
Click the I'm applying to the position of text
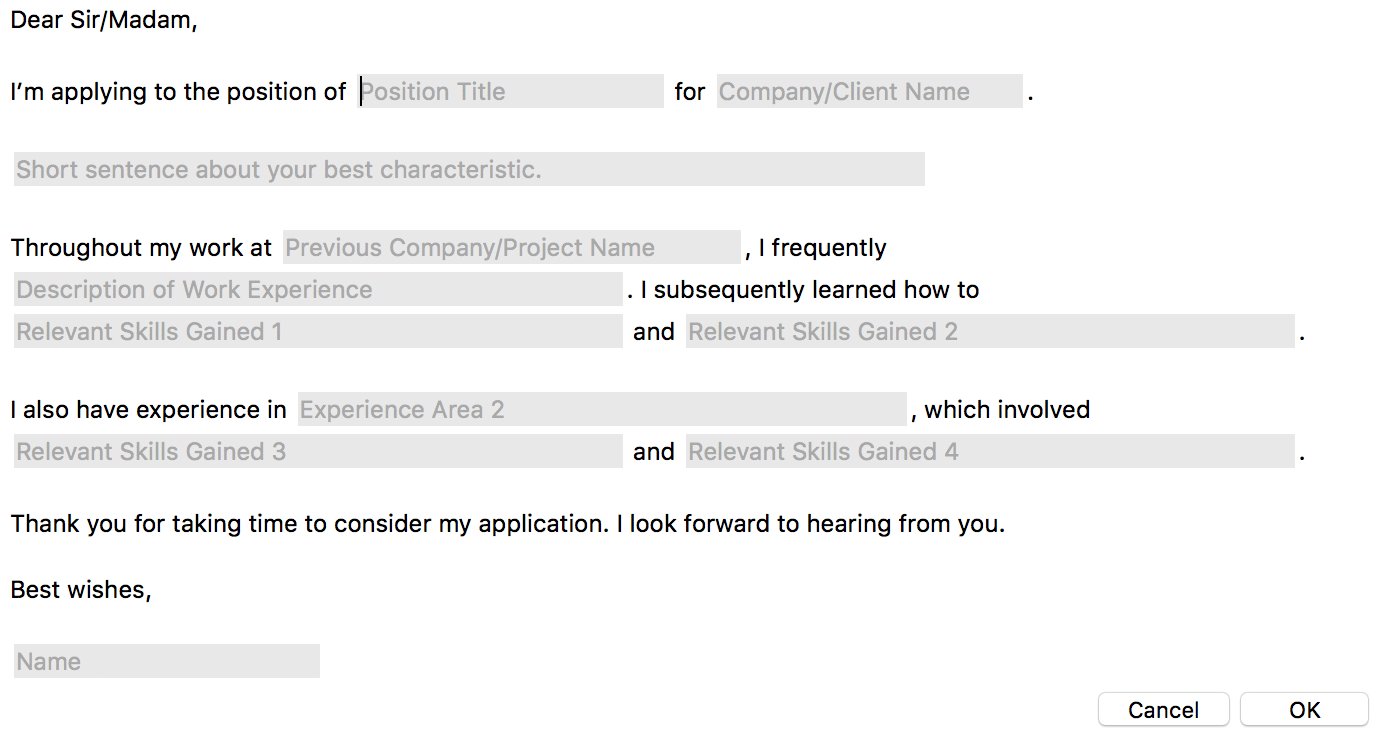[x=178, y=92]
